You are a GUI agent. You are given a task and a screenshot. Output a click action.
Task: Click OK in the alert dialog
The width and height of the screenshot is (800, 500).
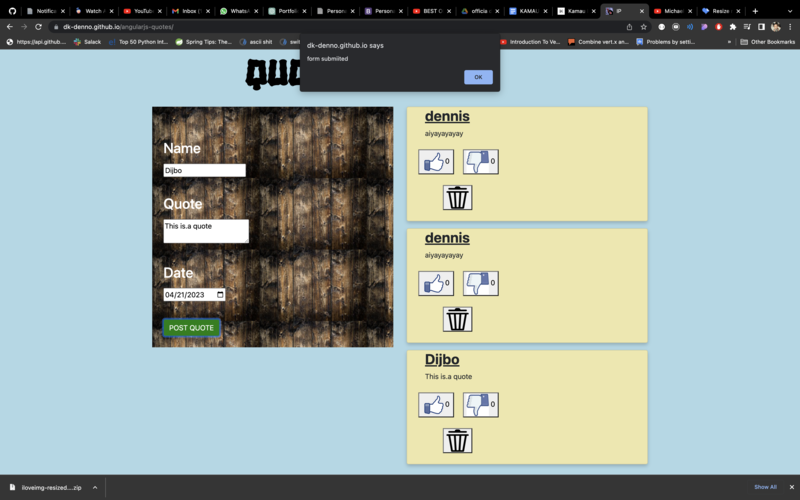pyautogui.click(x=478, y=77)
